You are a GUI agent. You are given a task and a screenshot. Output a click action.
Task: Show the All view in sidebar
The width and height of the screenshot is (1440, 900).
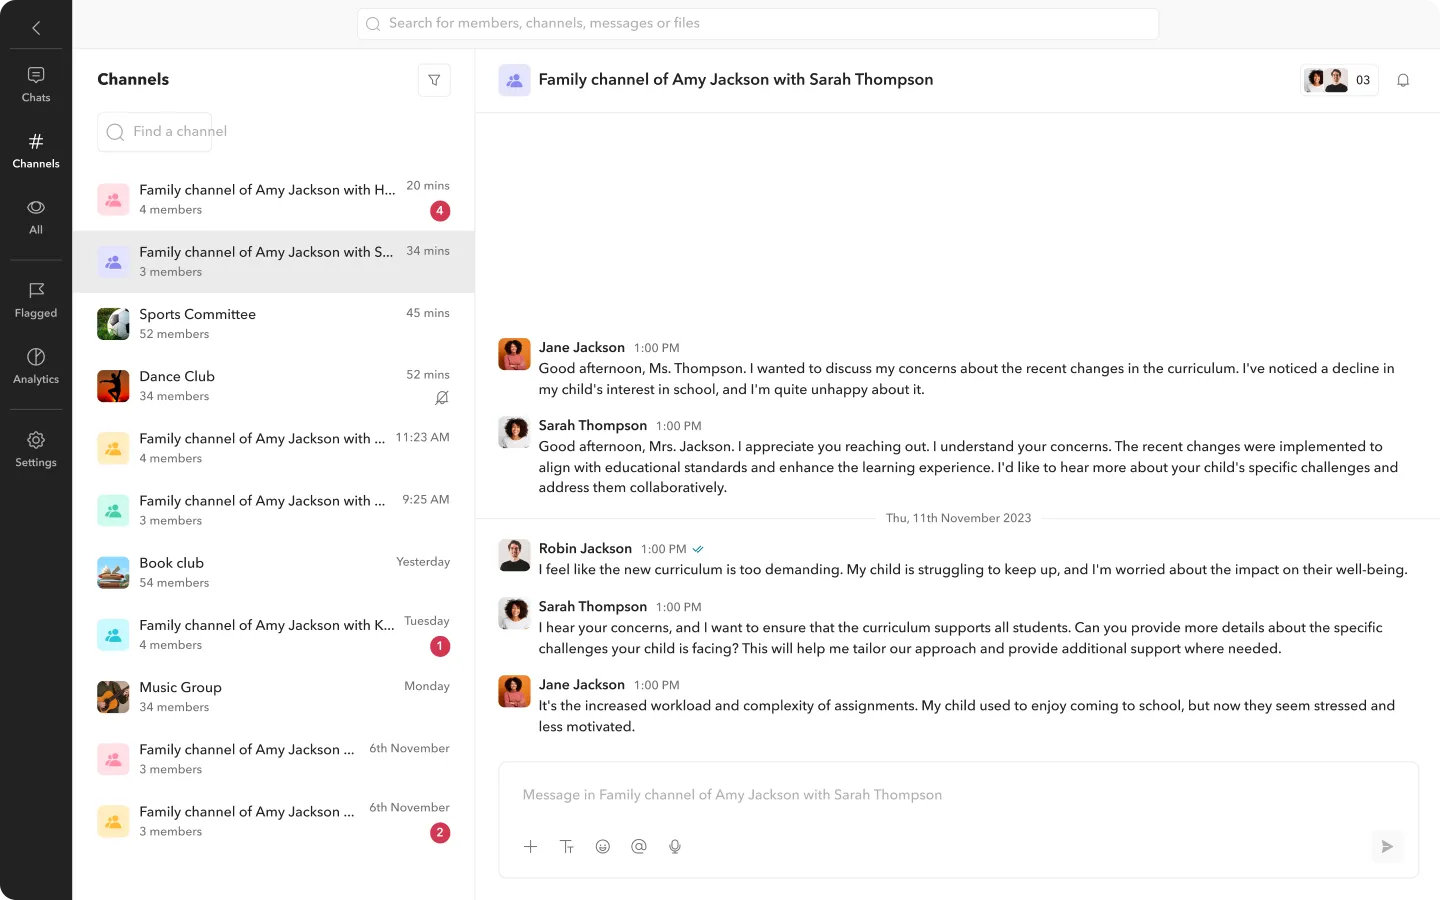(36, 216)
